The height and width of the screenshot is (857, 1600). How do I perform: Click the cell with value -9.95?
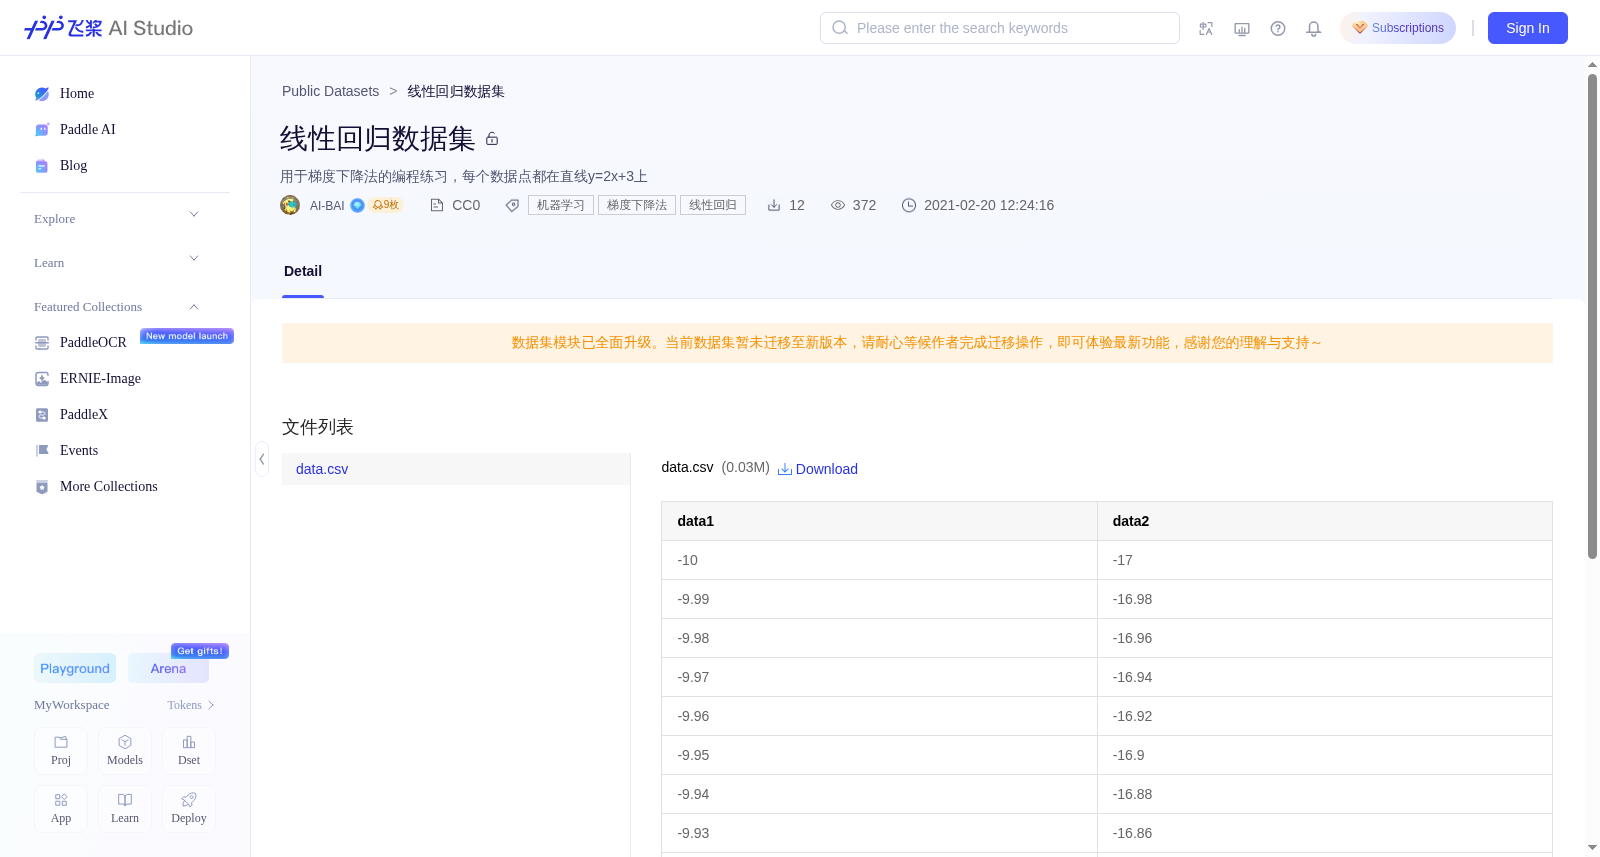coord(879,755)
